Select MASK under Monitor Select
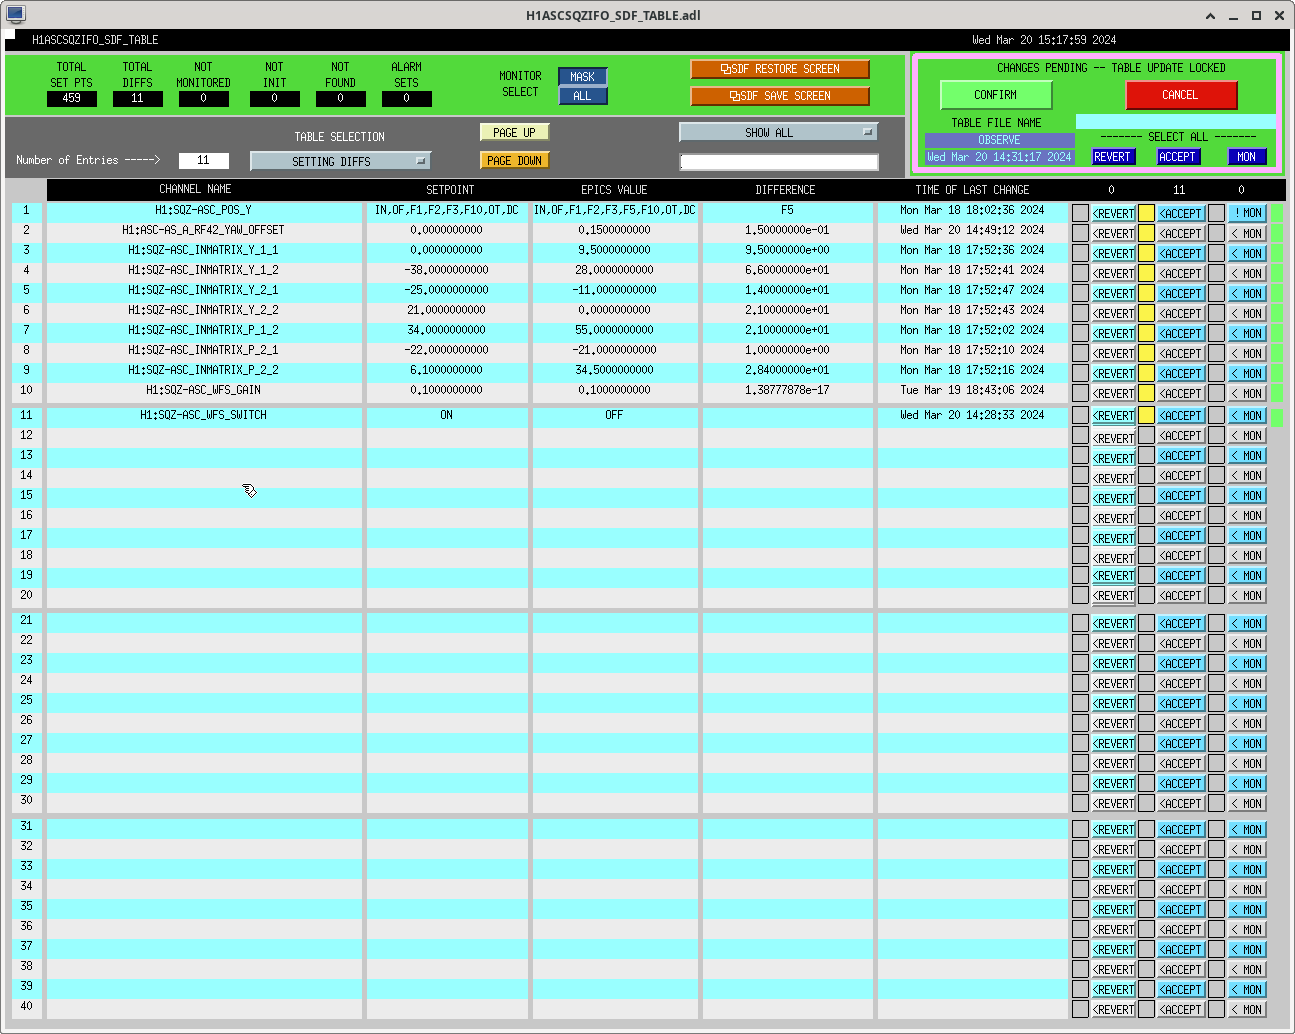 click(x=582, y=77)
